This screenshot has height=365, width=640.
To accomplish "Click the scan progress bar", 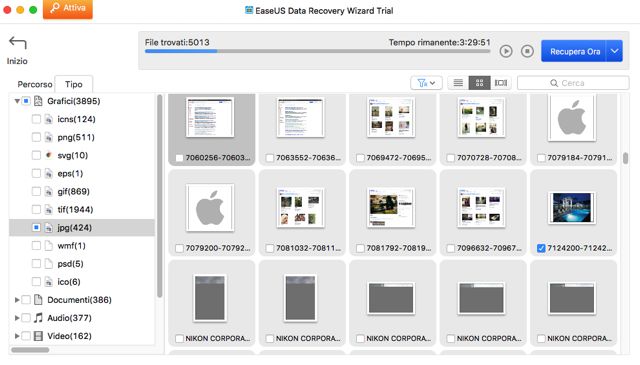I will coord(318,51).
